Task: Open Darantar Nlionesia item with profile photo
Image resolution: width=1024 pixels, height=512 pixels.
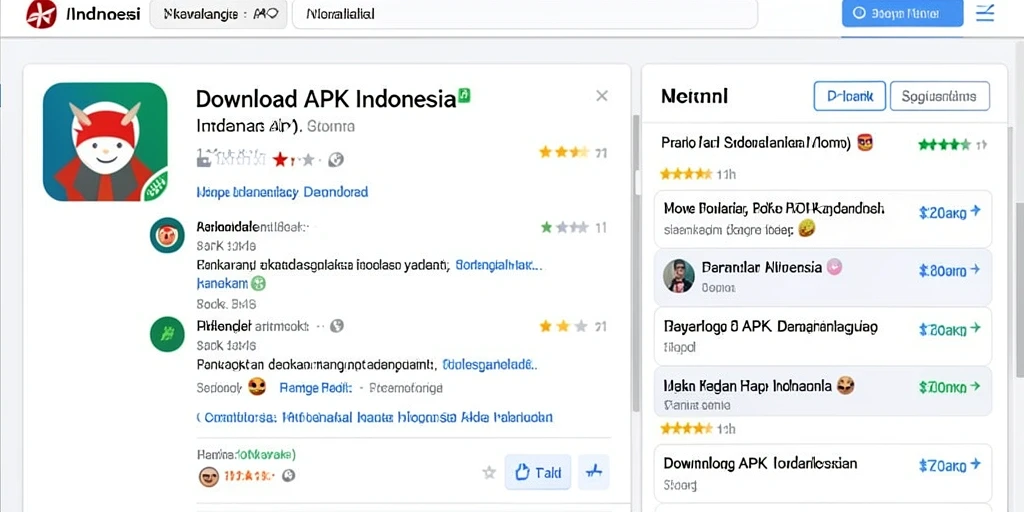Action: click(x=823, y=276)
